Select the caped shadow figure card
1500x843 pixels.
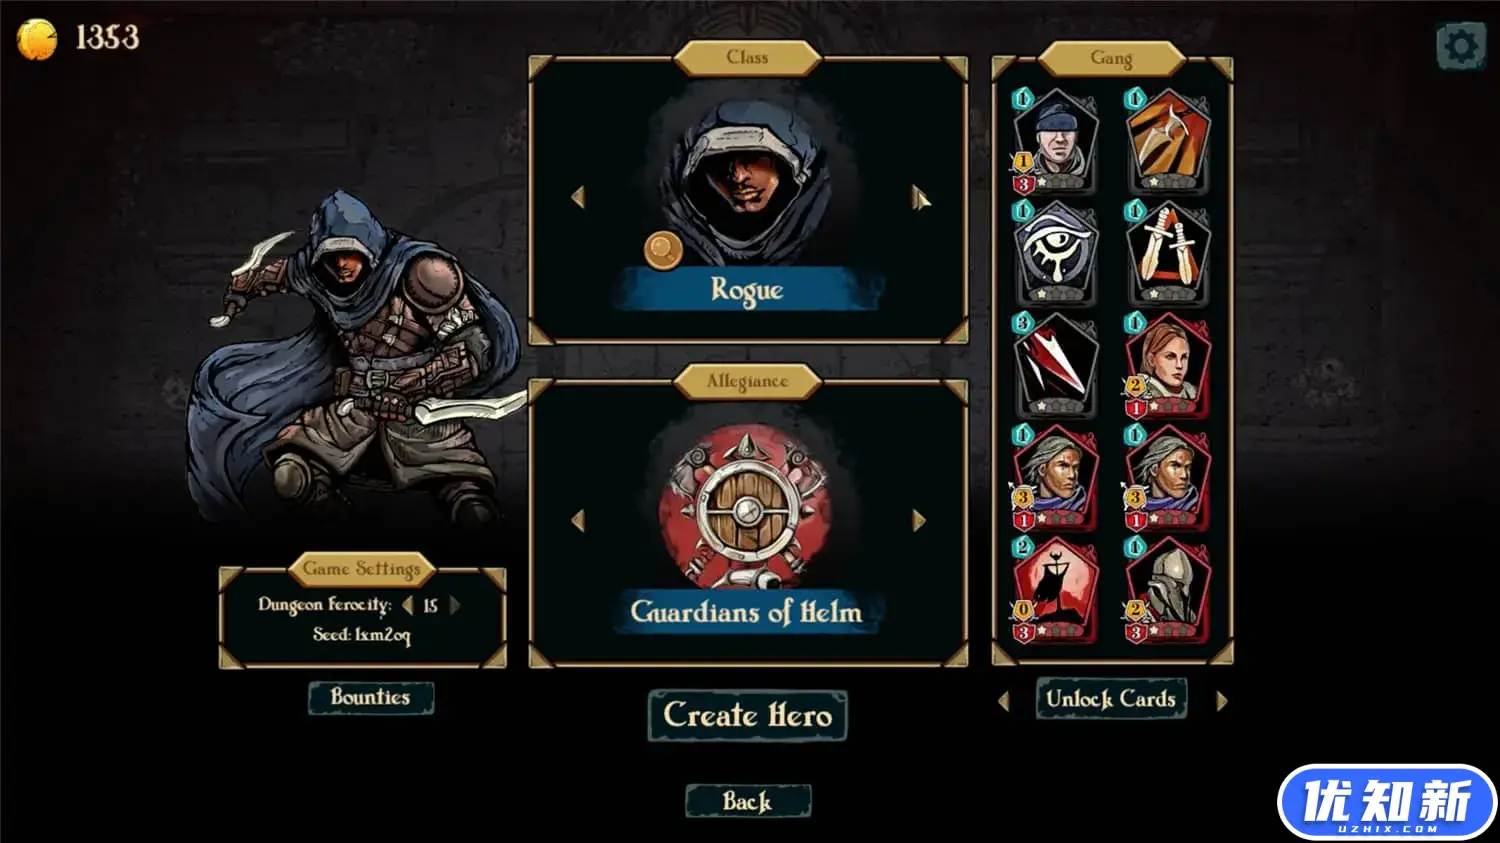[1056, 591]
